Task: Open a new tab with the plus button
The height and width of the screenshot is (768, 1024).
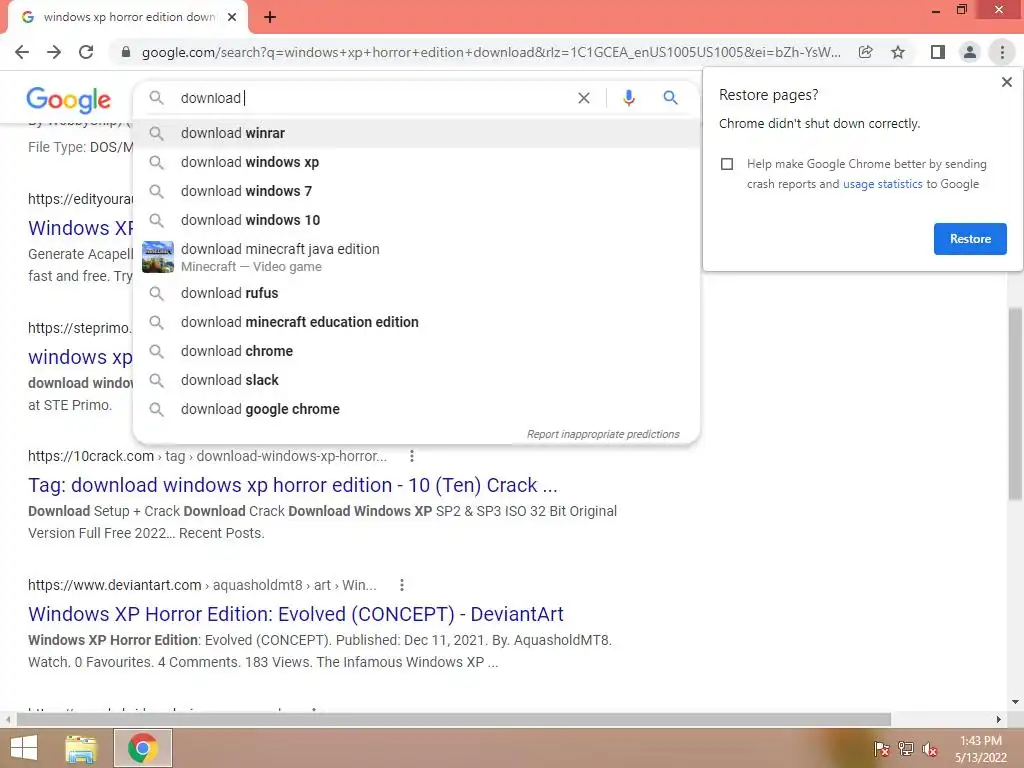Action: [270, 17]
